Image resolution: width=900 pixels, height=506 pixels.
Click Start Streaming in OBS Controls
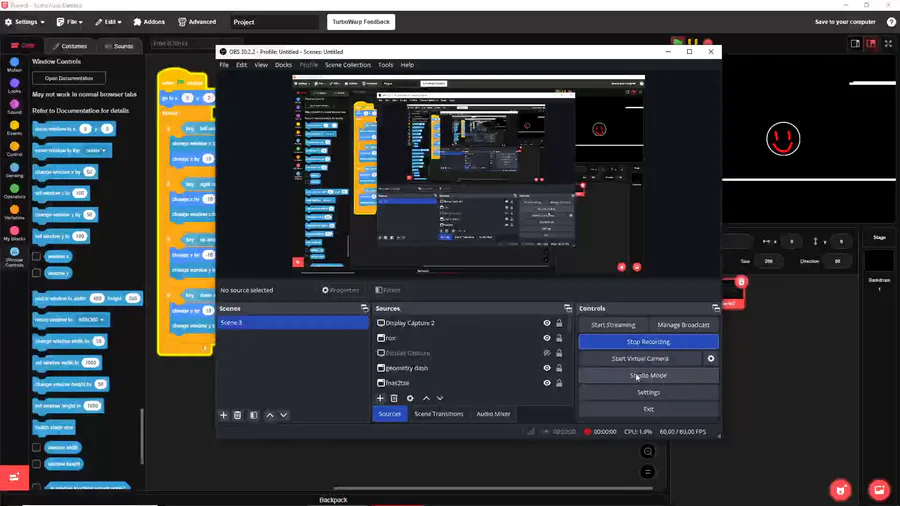(x=613, y=325)
